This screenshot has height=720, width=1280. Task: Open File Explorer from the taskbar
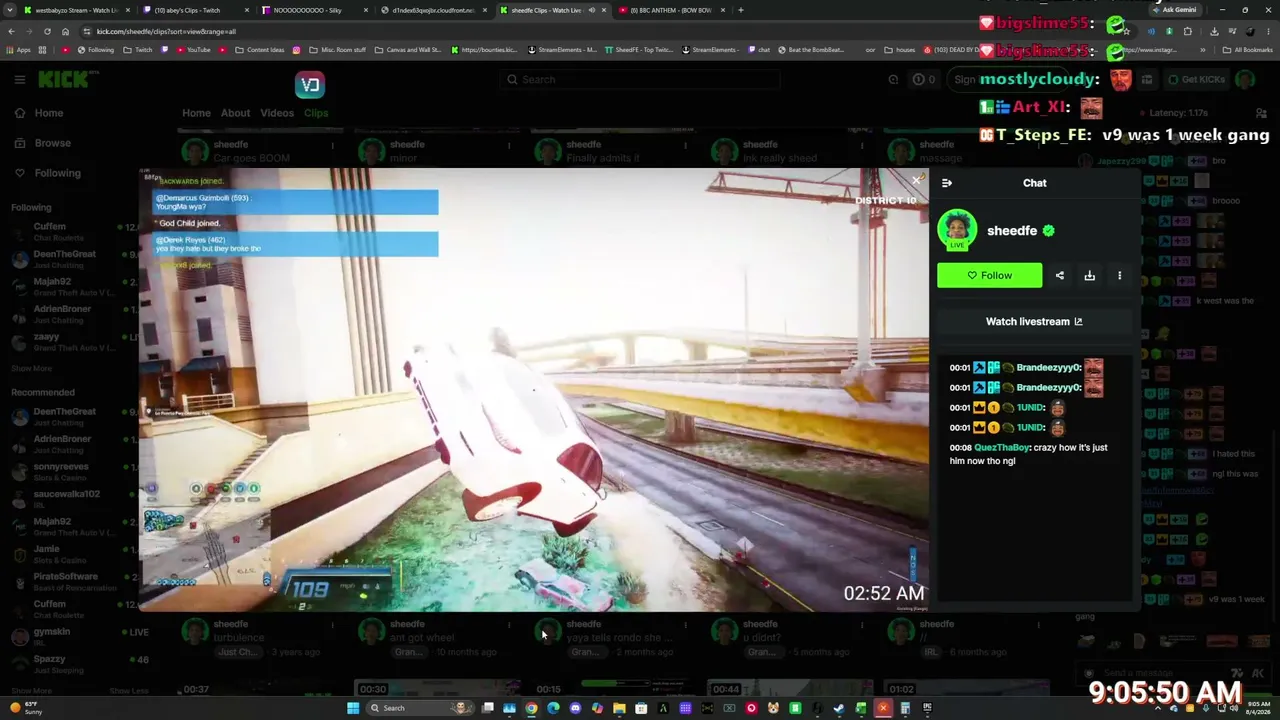(x=619, y=708)
